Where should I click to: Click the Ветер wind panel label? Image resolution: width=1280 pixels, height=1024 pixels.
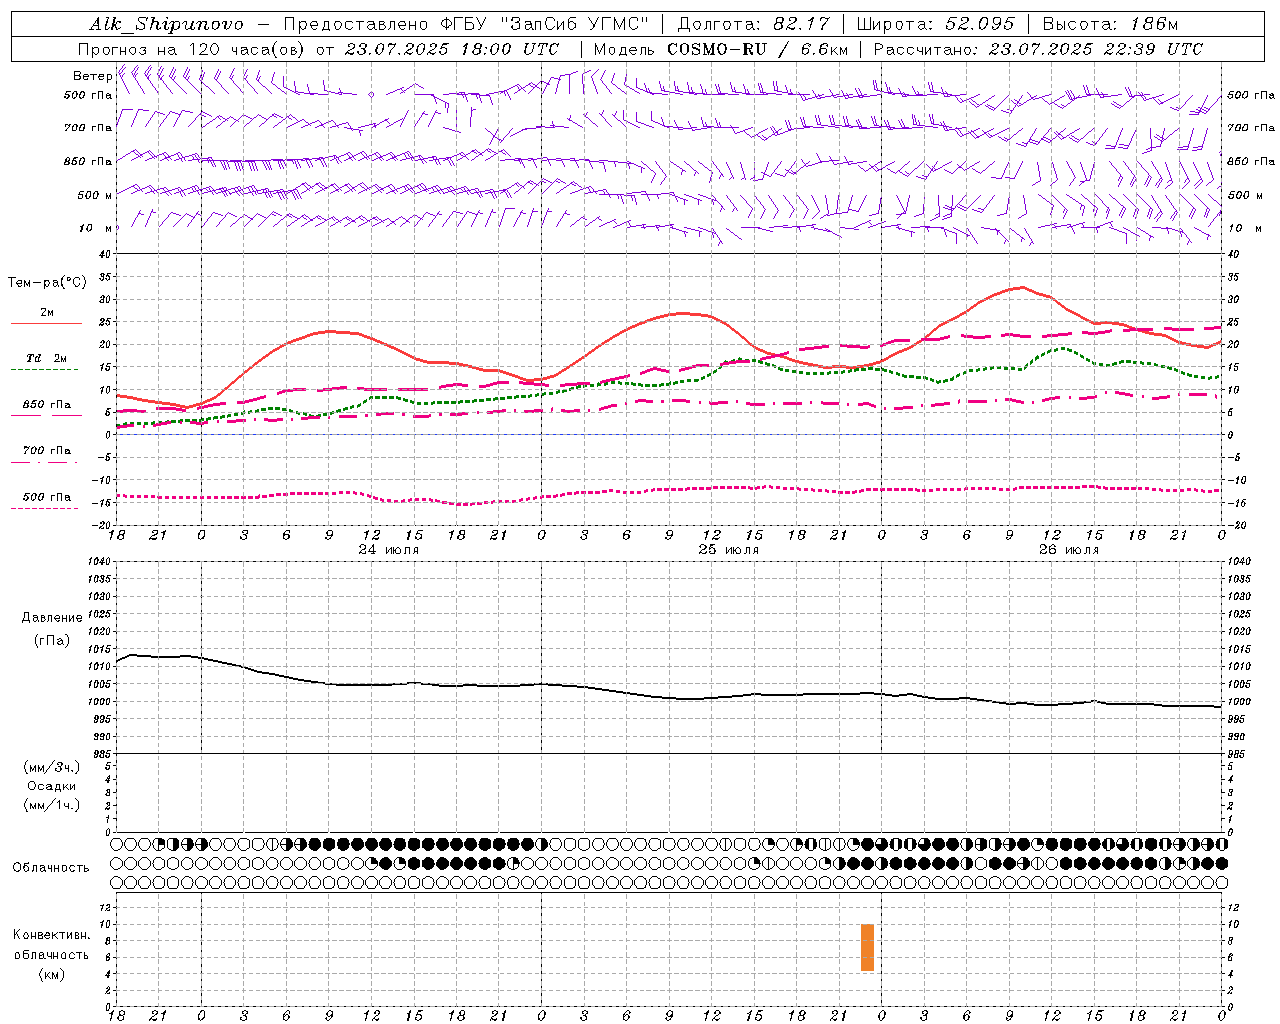pyautogui.click(x=92, y=76)
